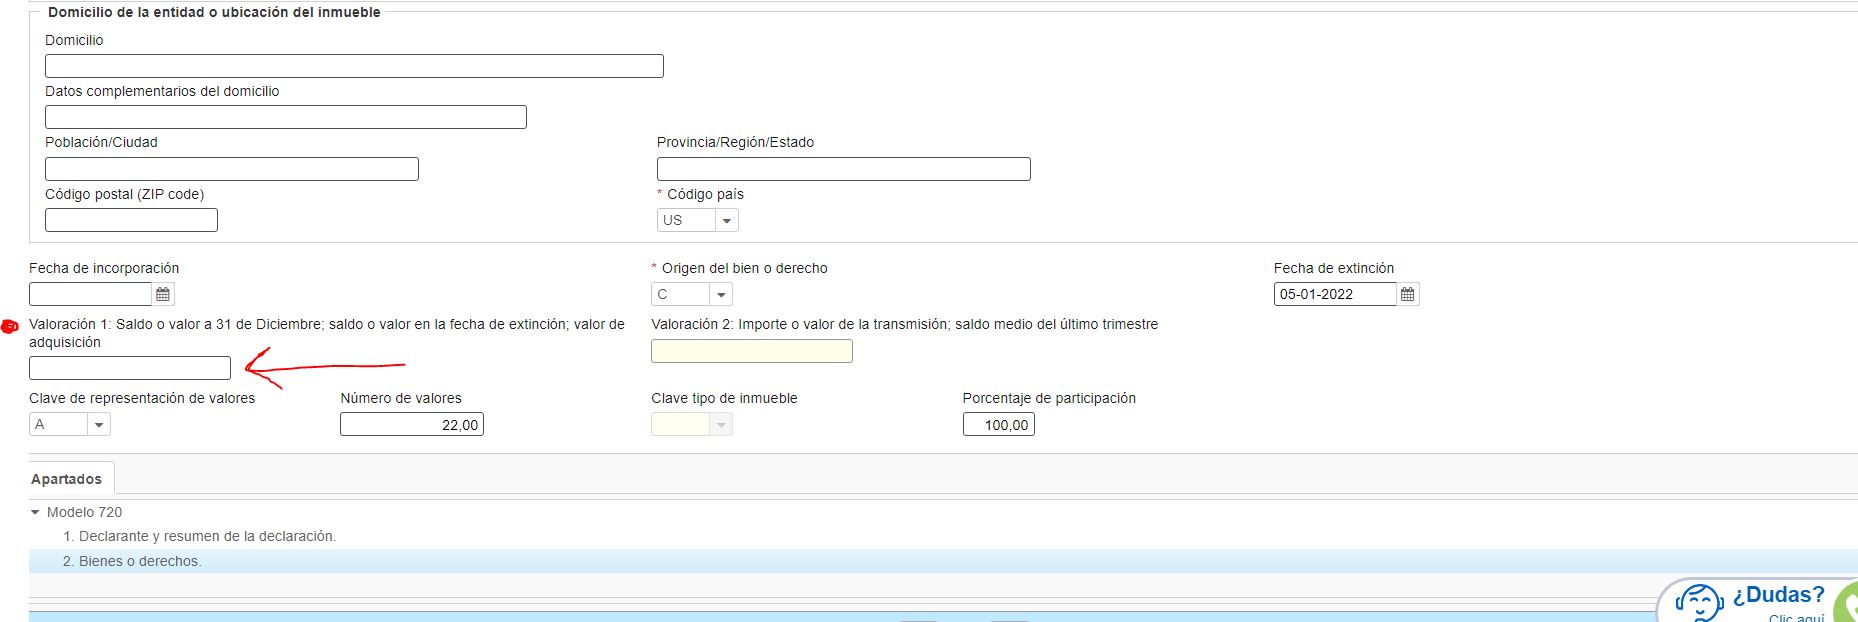Screen dimensions: 1858x622
Task: Click the Población/Ciudad field
Action: 232,169
